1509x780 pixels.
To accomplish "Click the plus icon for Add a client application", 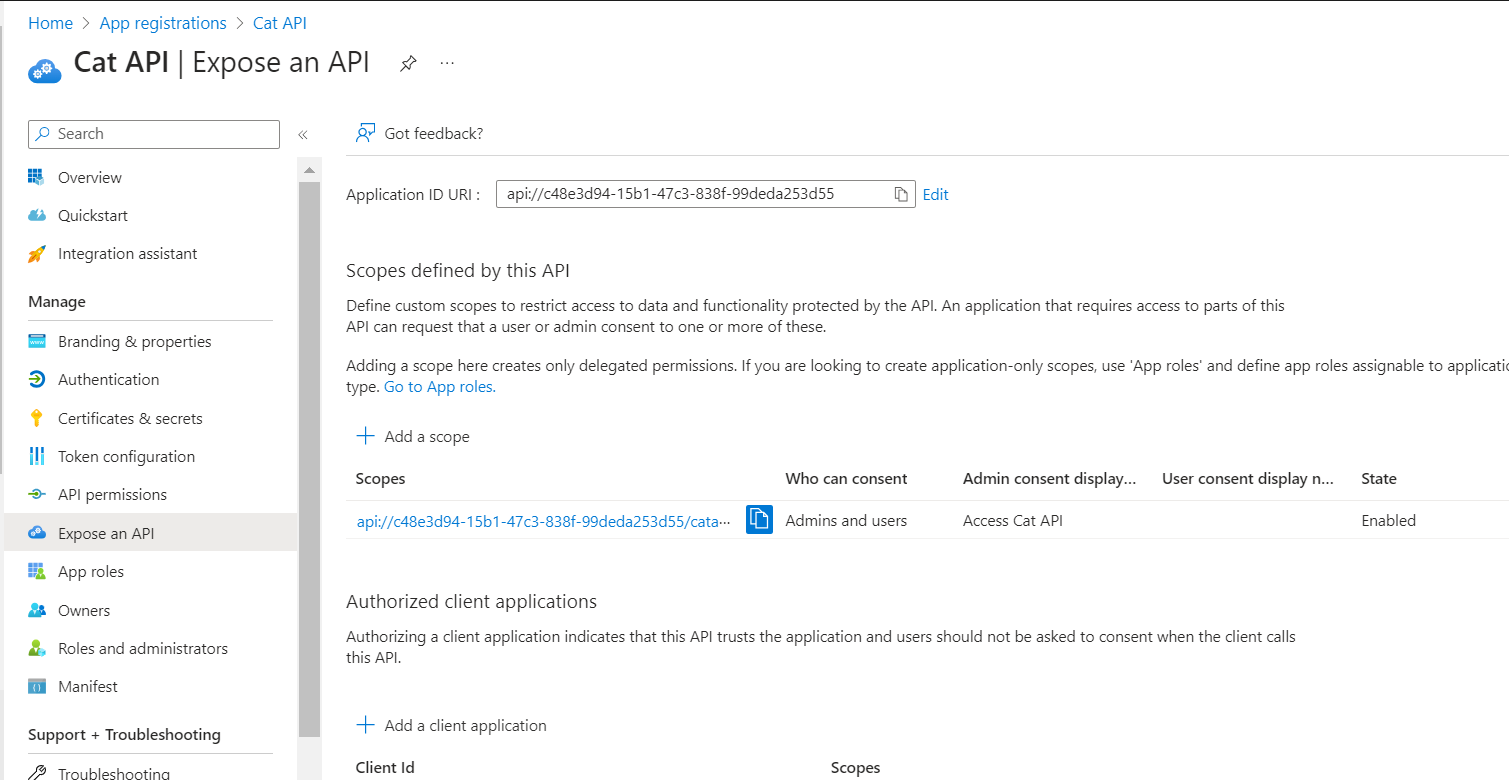I will tap(366, 725).
